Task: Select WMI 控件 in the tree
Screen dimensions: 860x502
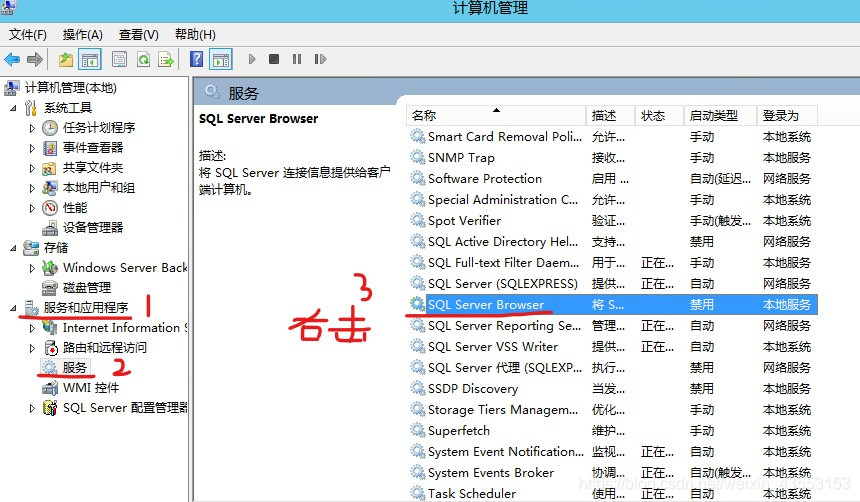Action: 91,388
